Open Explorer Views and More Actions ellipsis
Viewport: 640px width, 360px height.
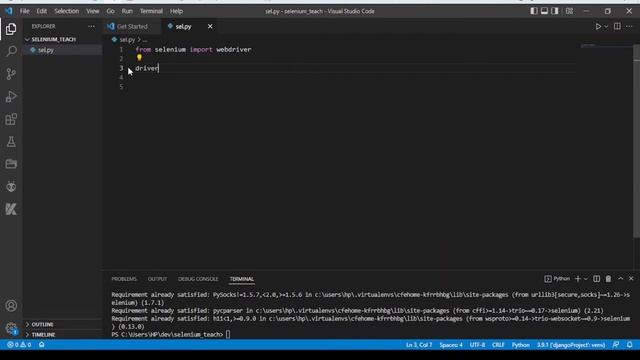(x=91, y=27)
